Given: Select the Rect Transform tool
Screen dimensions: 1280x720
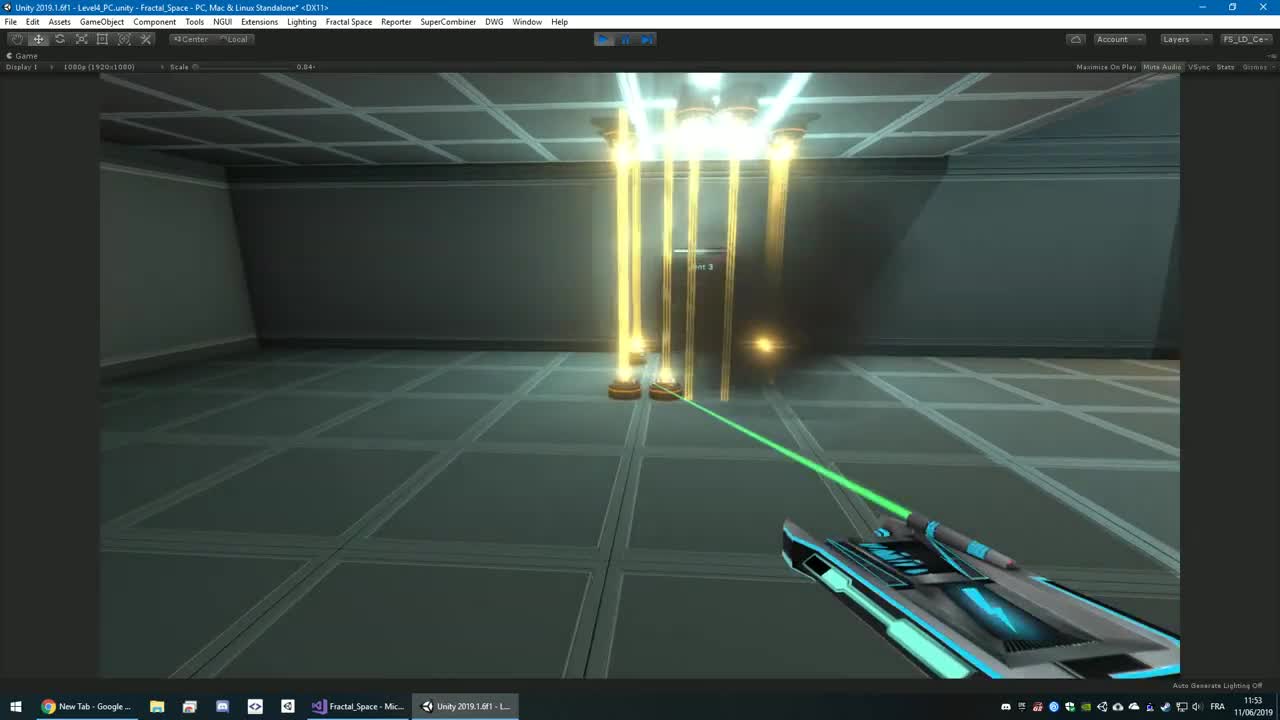Looking at the screenshot, I should 102,39.
